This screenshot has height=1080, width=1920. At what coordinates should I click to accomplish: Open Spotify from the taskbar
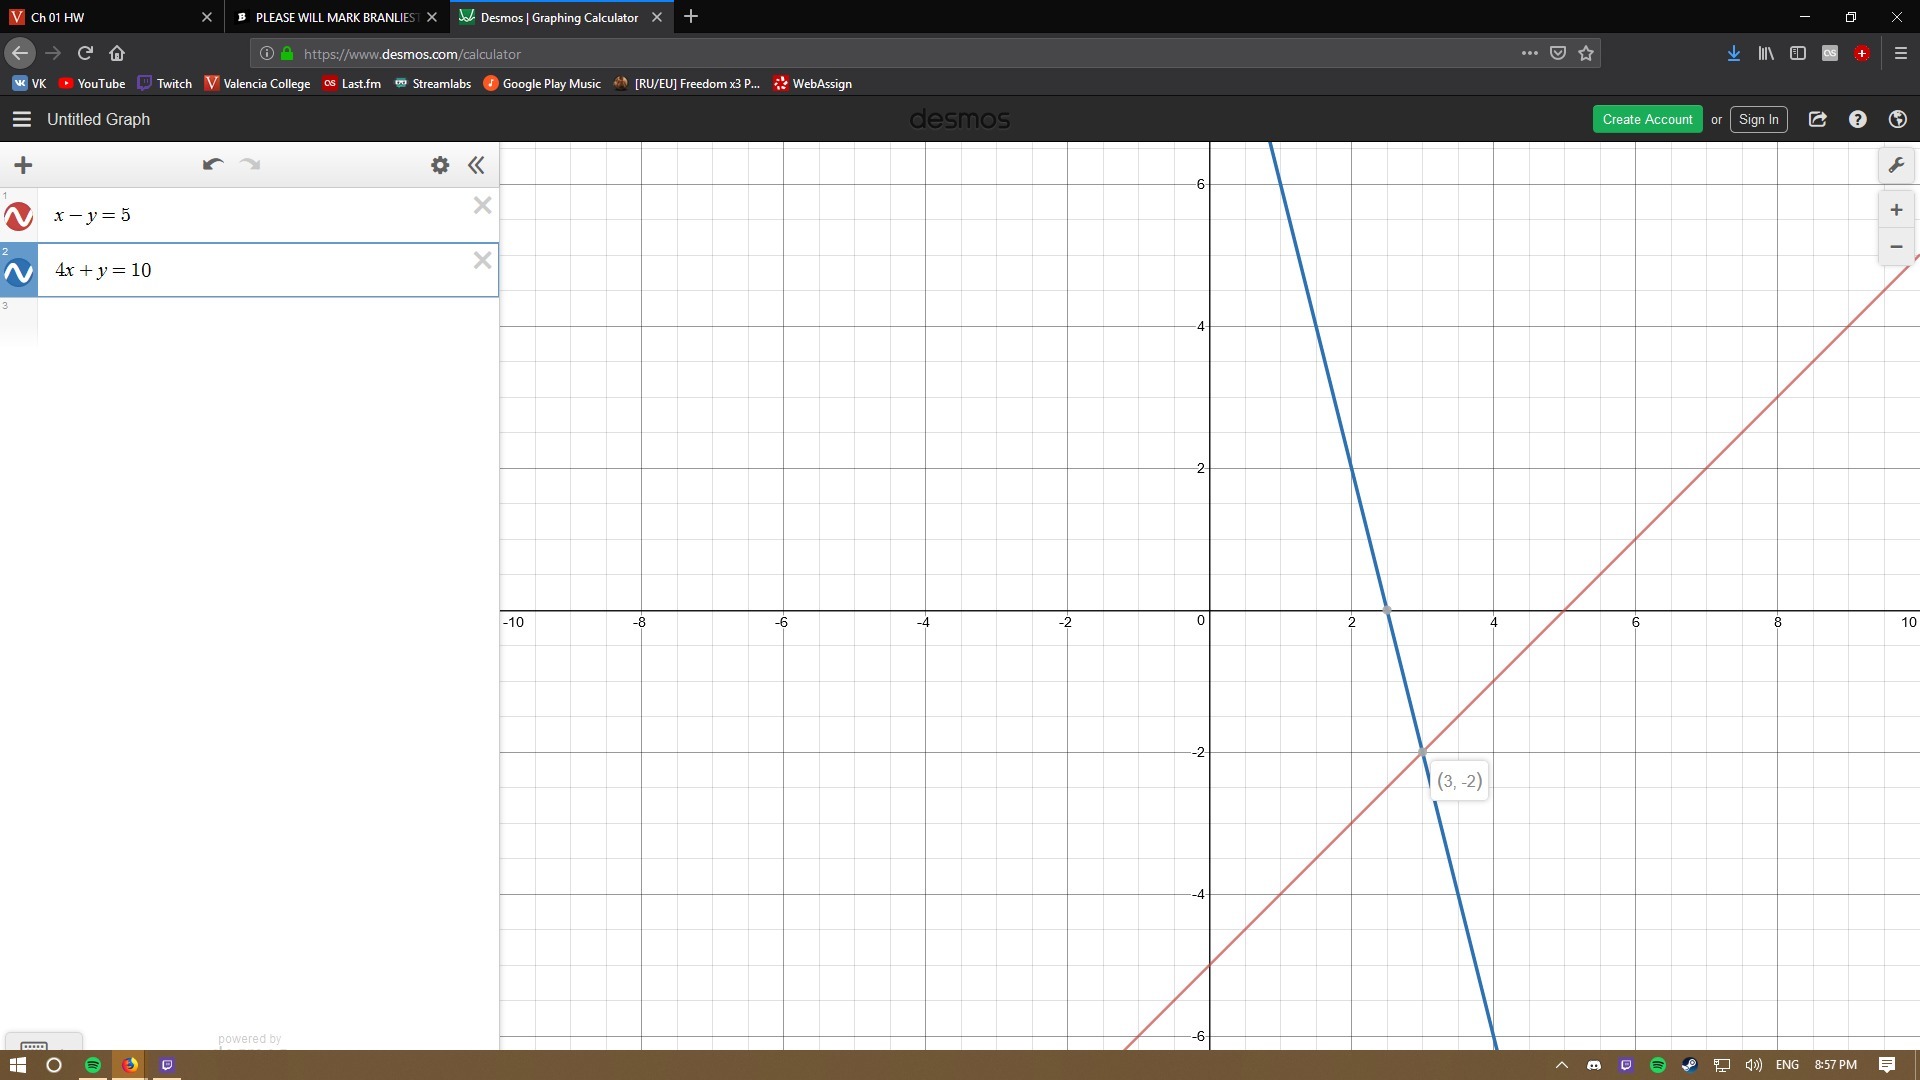click(x=93, y=1065)
